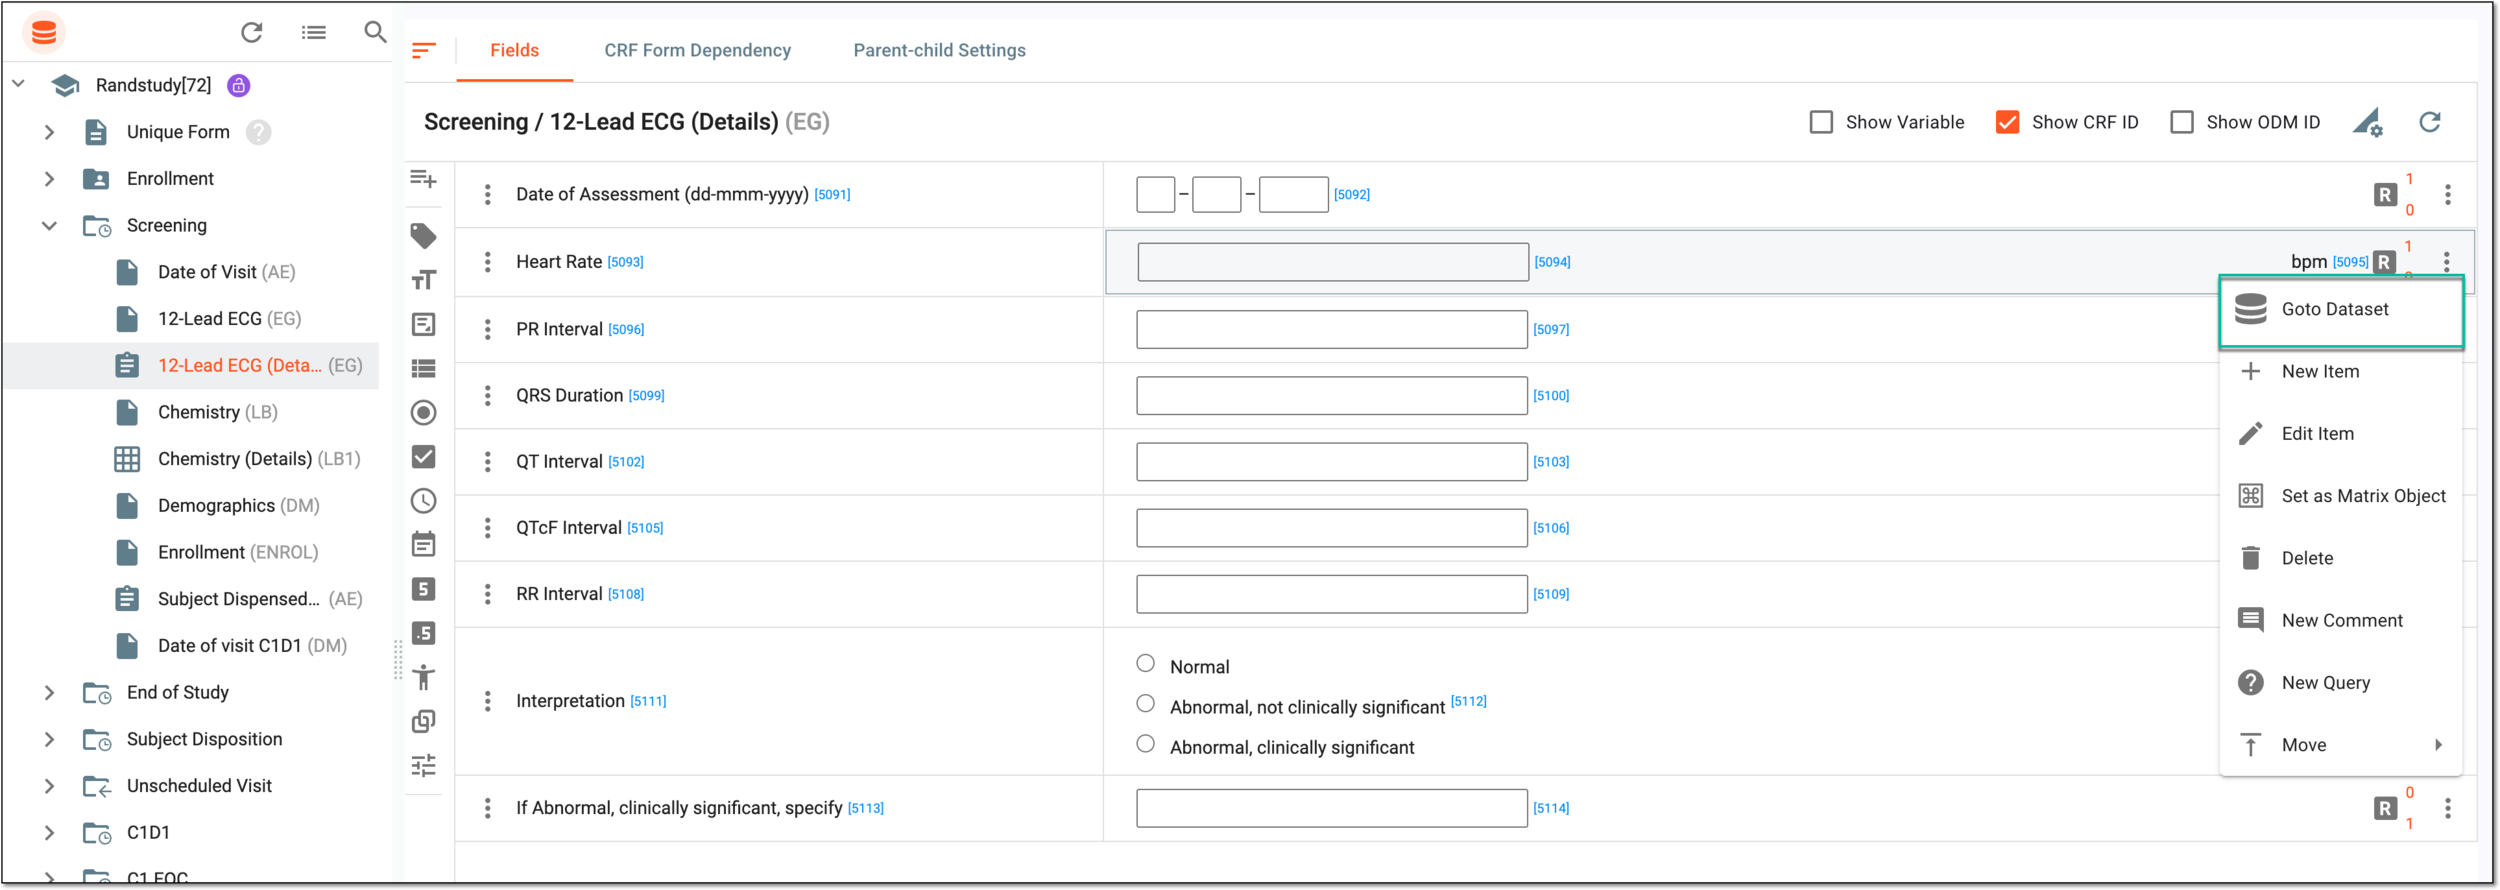Expand the Unique Form node
The image size is (2500, 890).
49,132
